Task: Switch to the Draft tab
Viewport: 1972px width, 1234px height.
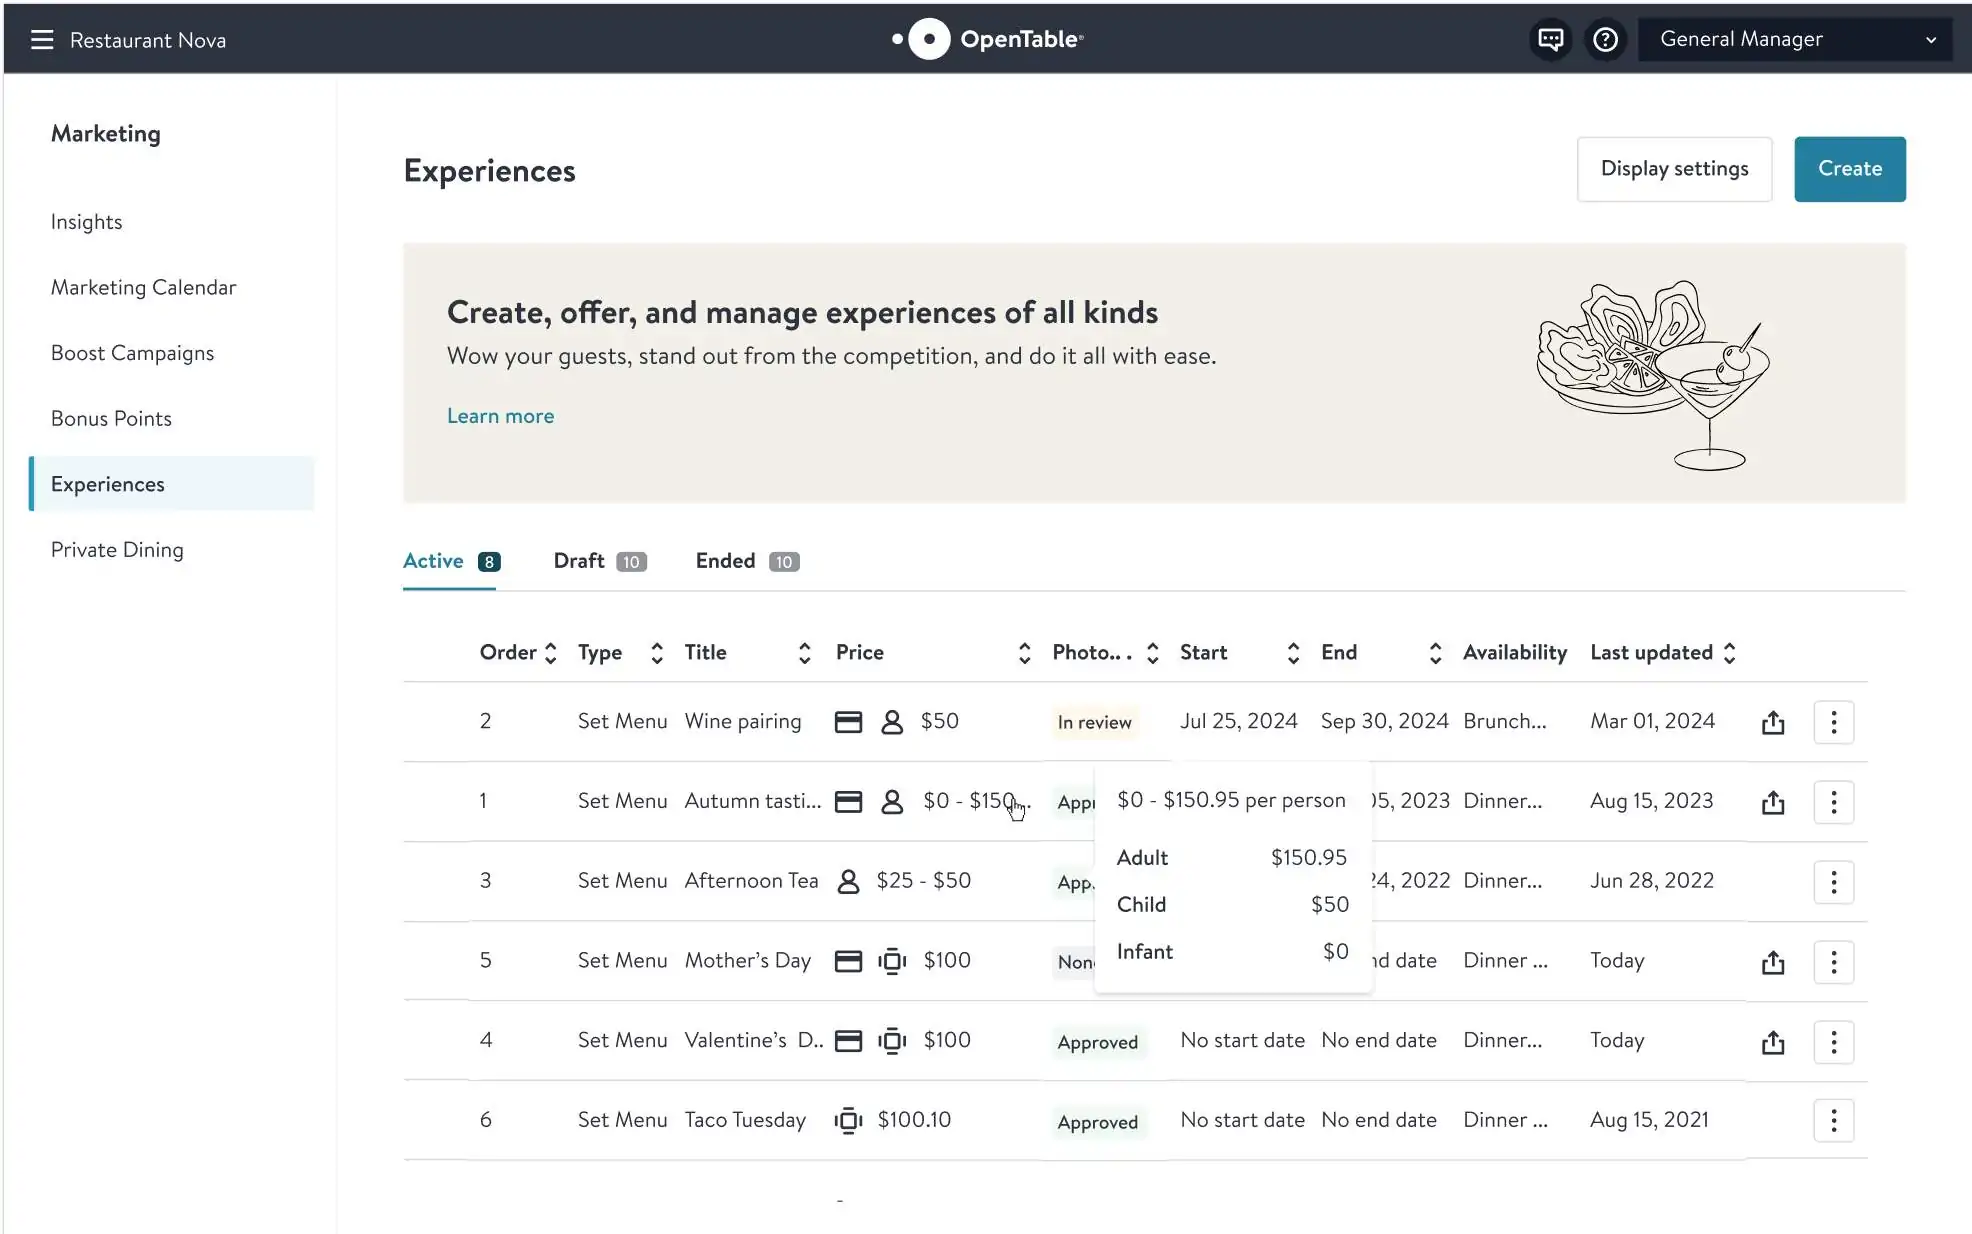Action: click(x=600, y=560)
